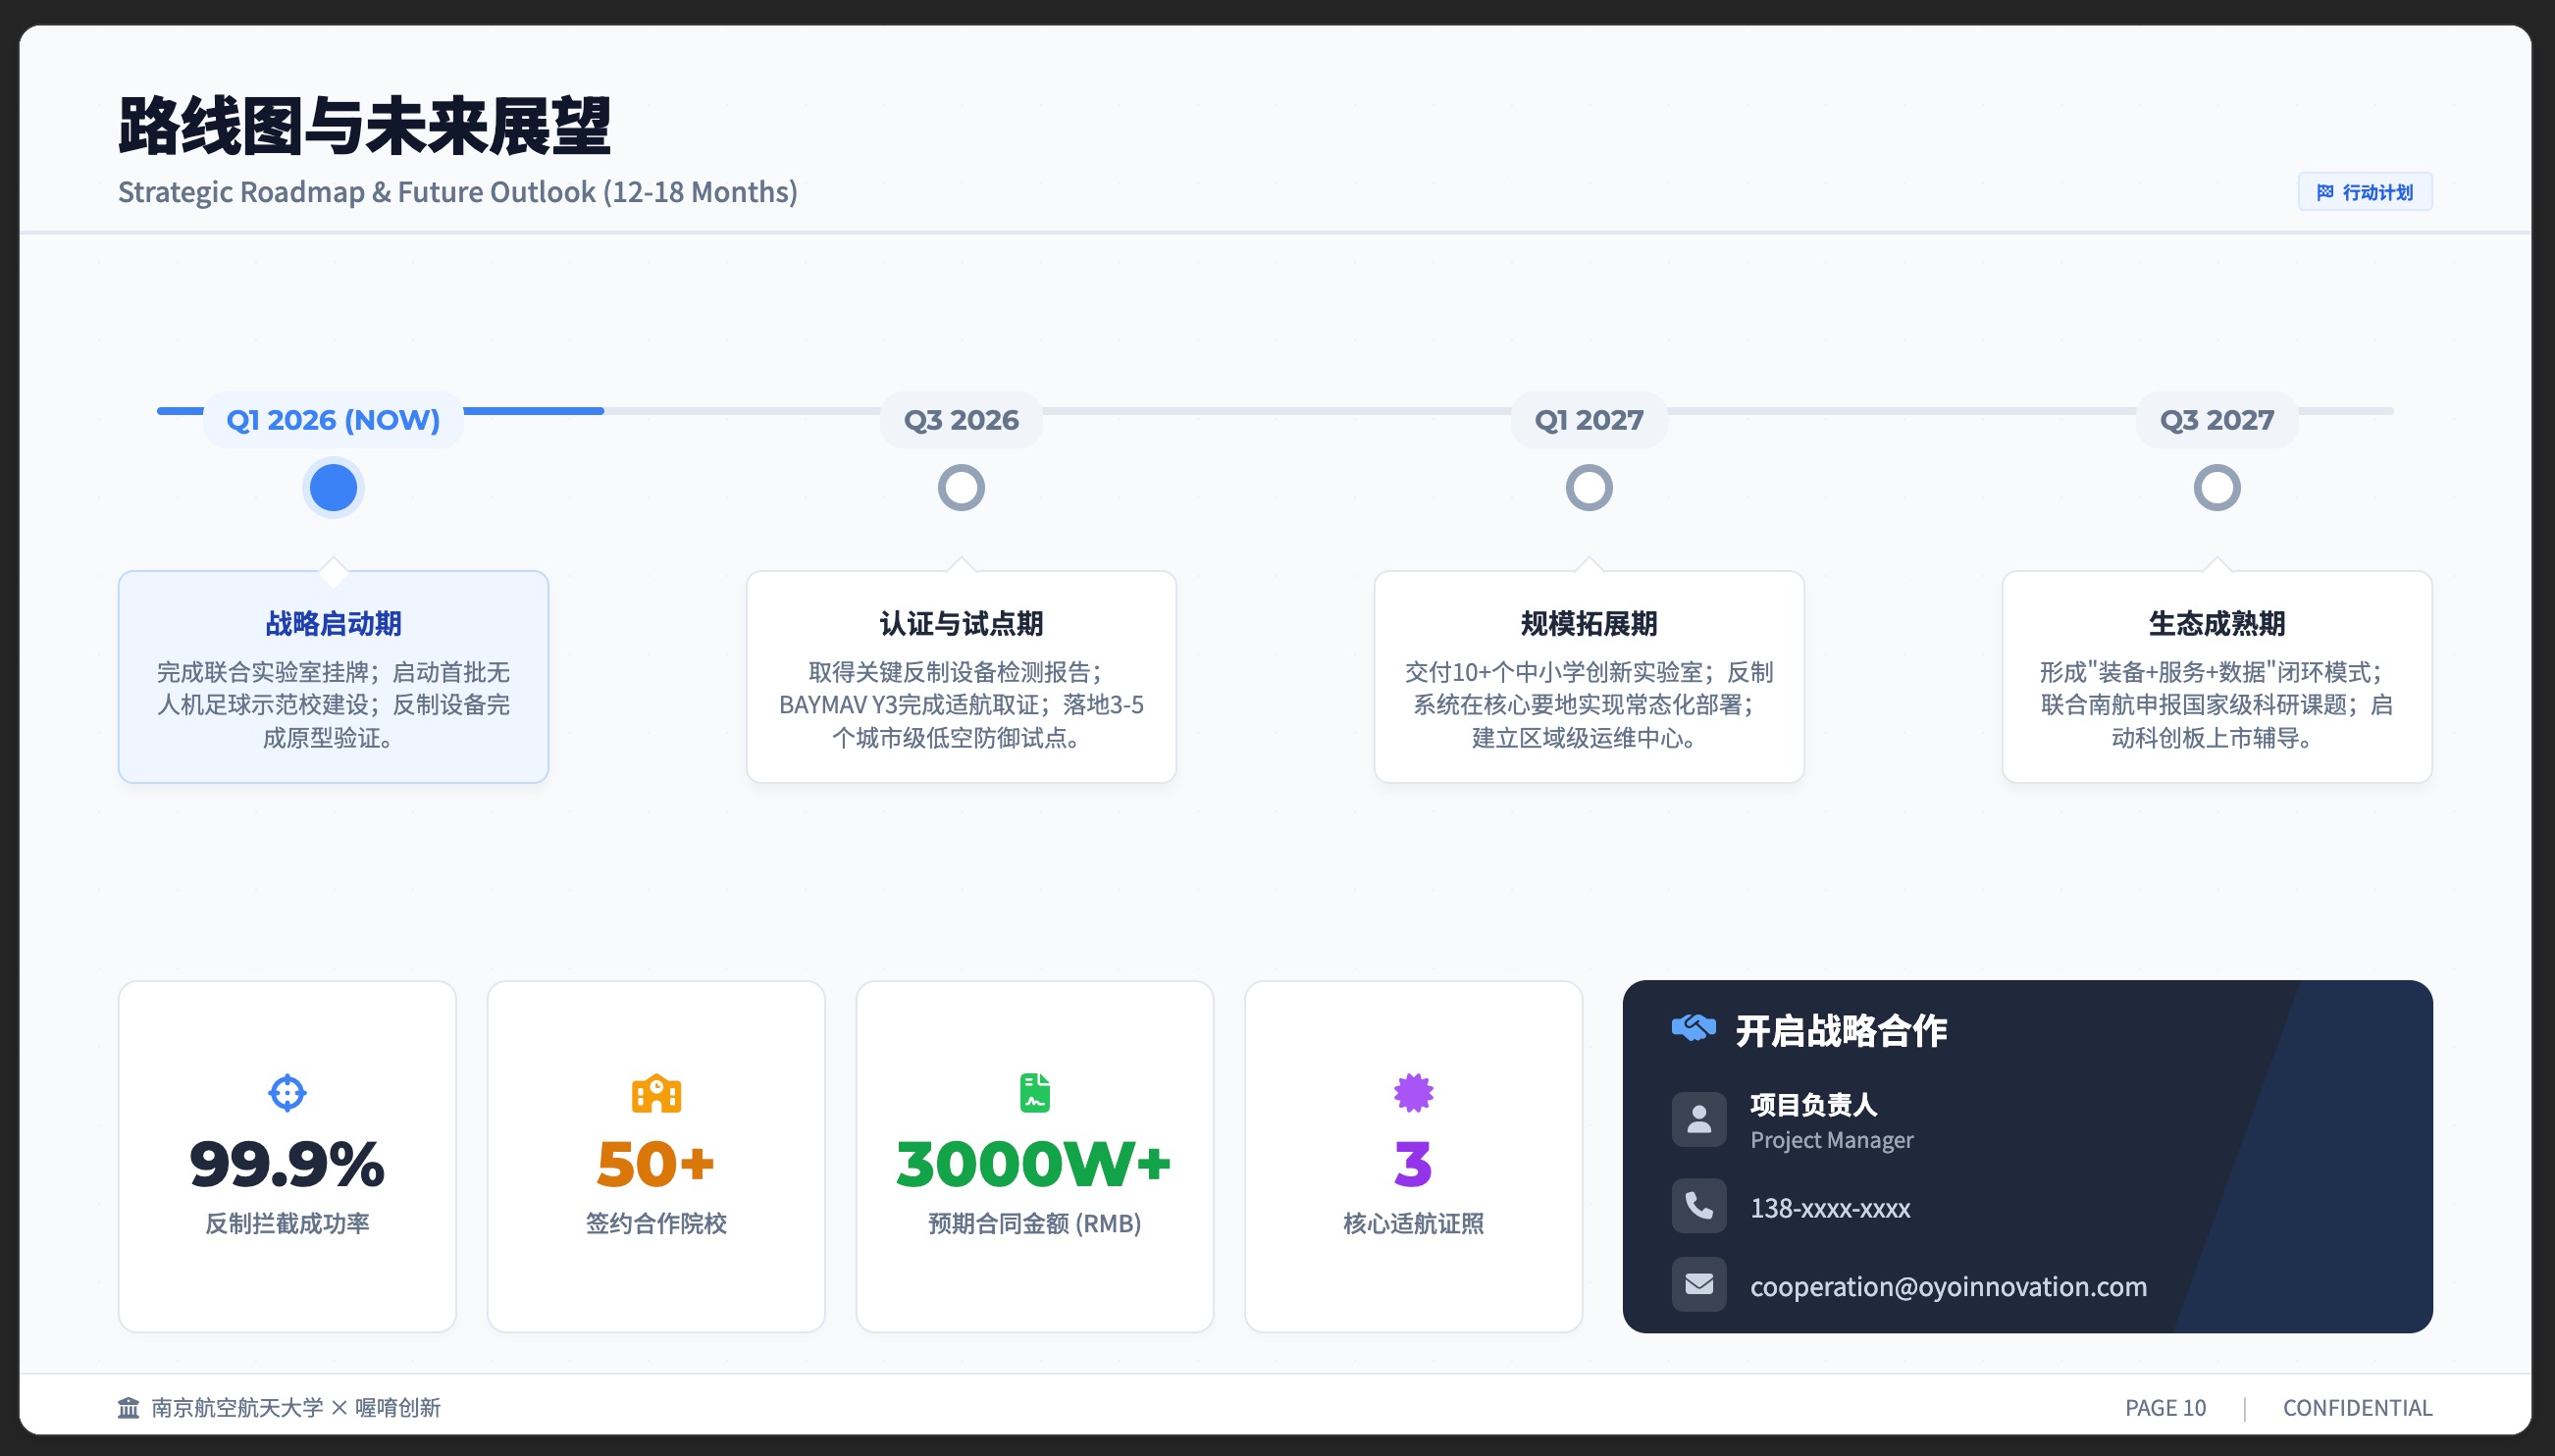Click the 项目负责人 contact name
The width and height of the screenshot is (2555, 1456).
1813,1105
